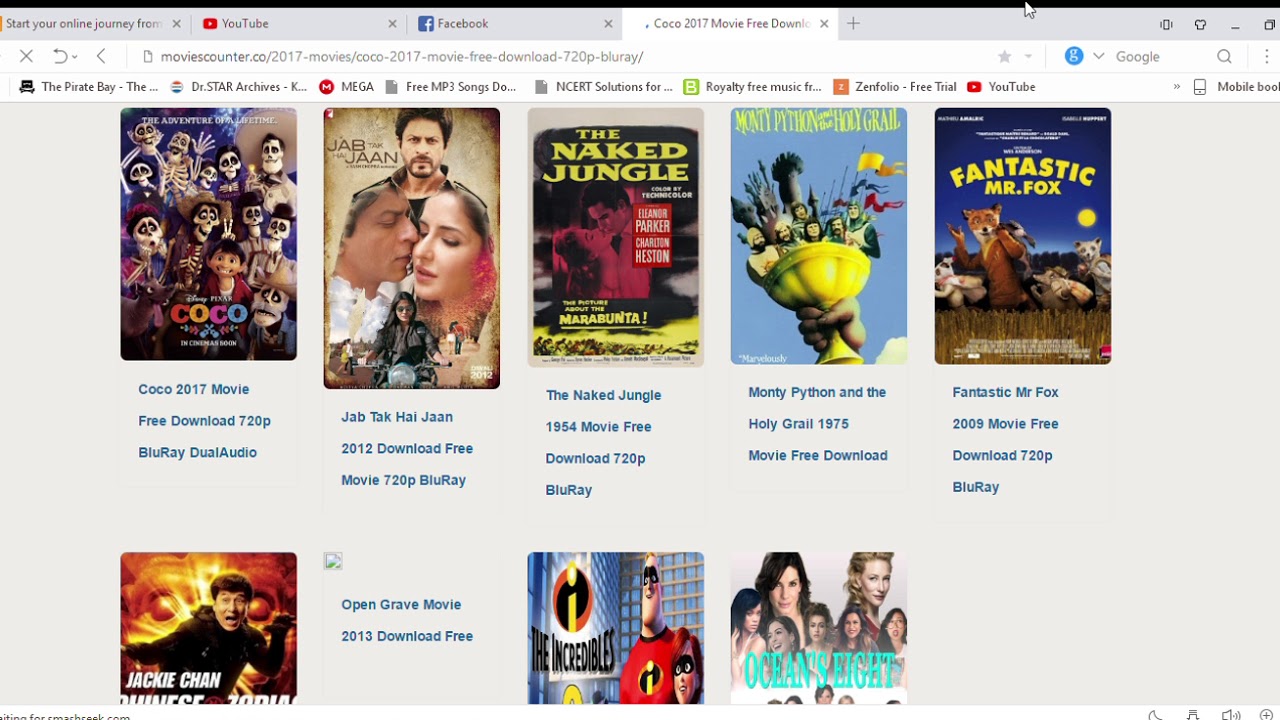Open YouTube bookmark in bookmarks bar

pyautogui.click(x=1001, y=87)
